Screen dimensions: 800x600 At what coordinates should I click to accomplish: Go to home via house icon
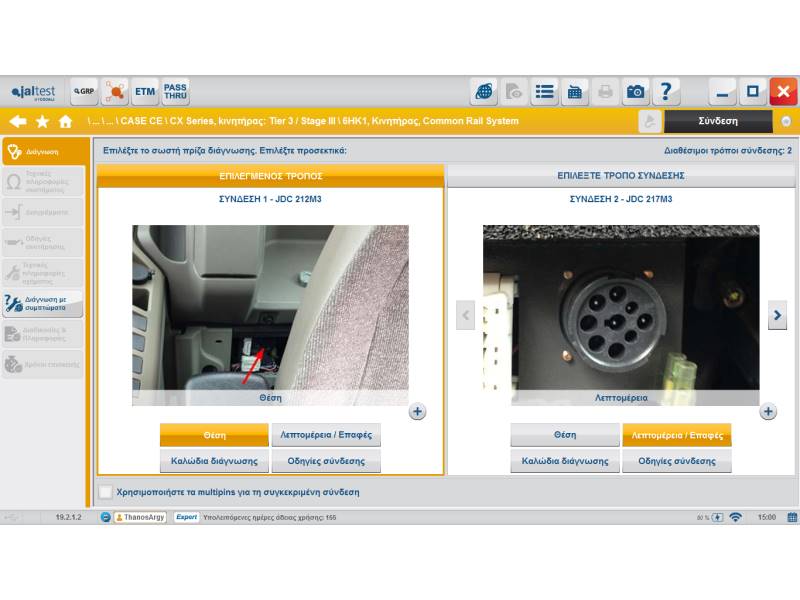(x=66, y=121)
